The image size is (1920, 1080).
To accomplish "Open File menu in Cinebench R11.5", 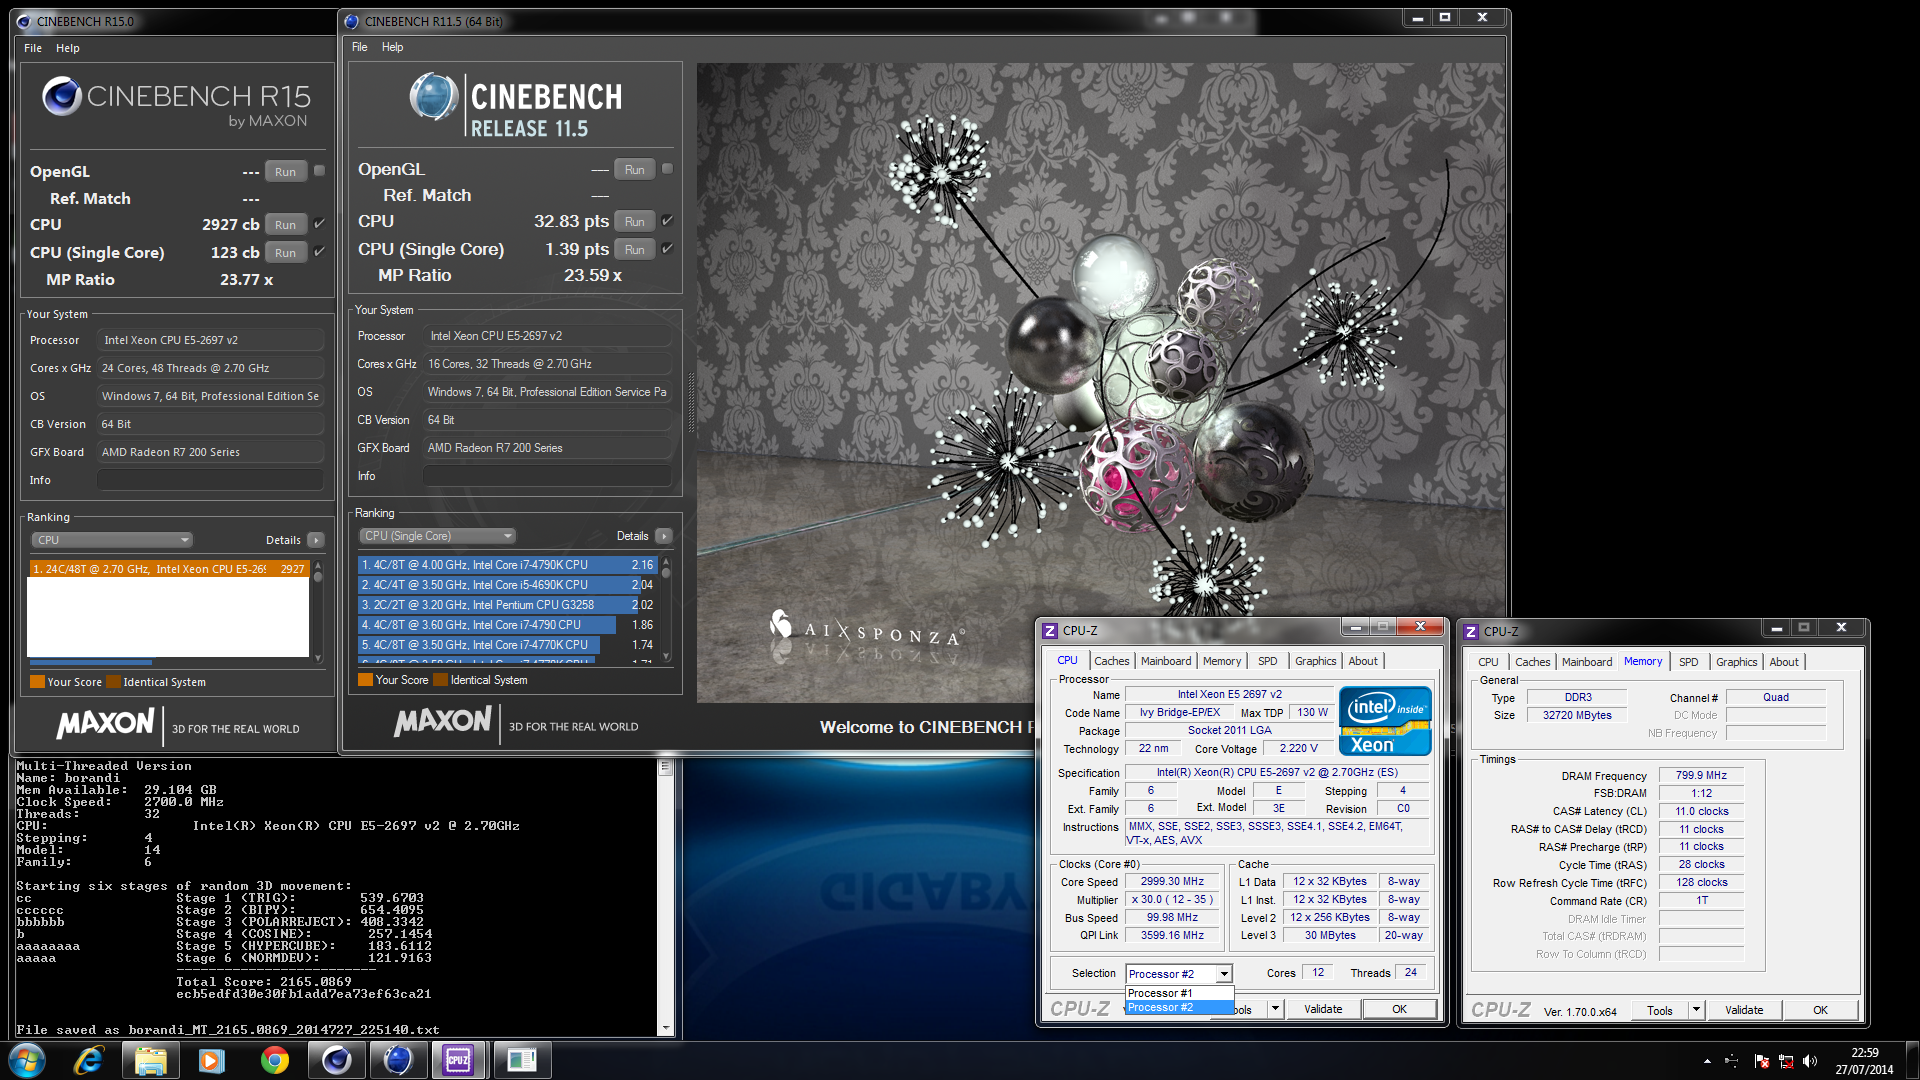I will 360,47.
